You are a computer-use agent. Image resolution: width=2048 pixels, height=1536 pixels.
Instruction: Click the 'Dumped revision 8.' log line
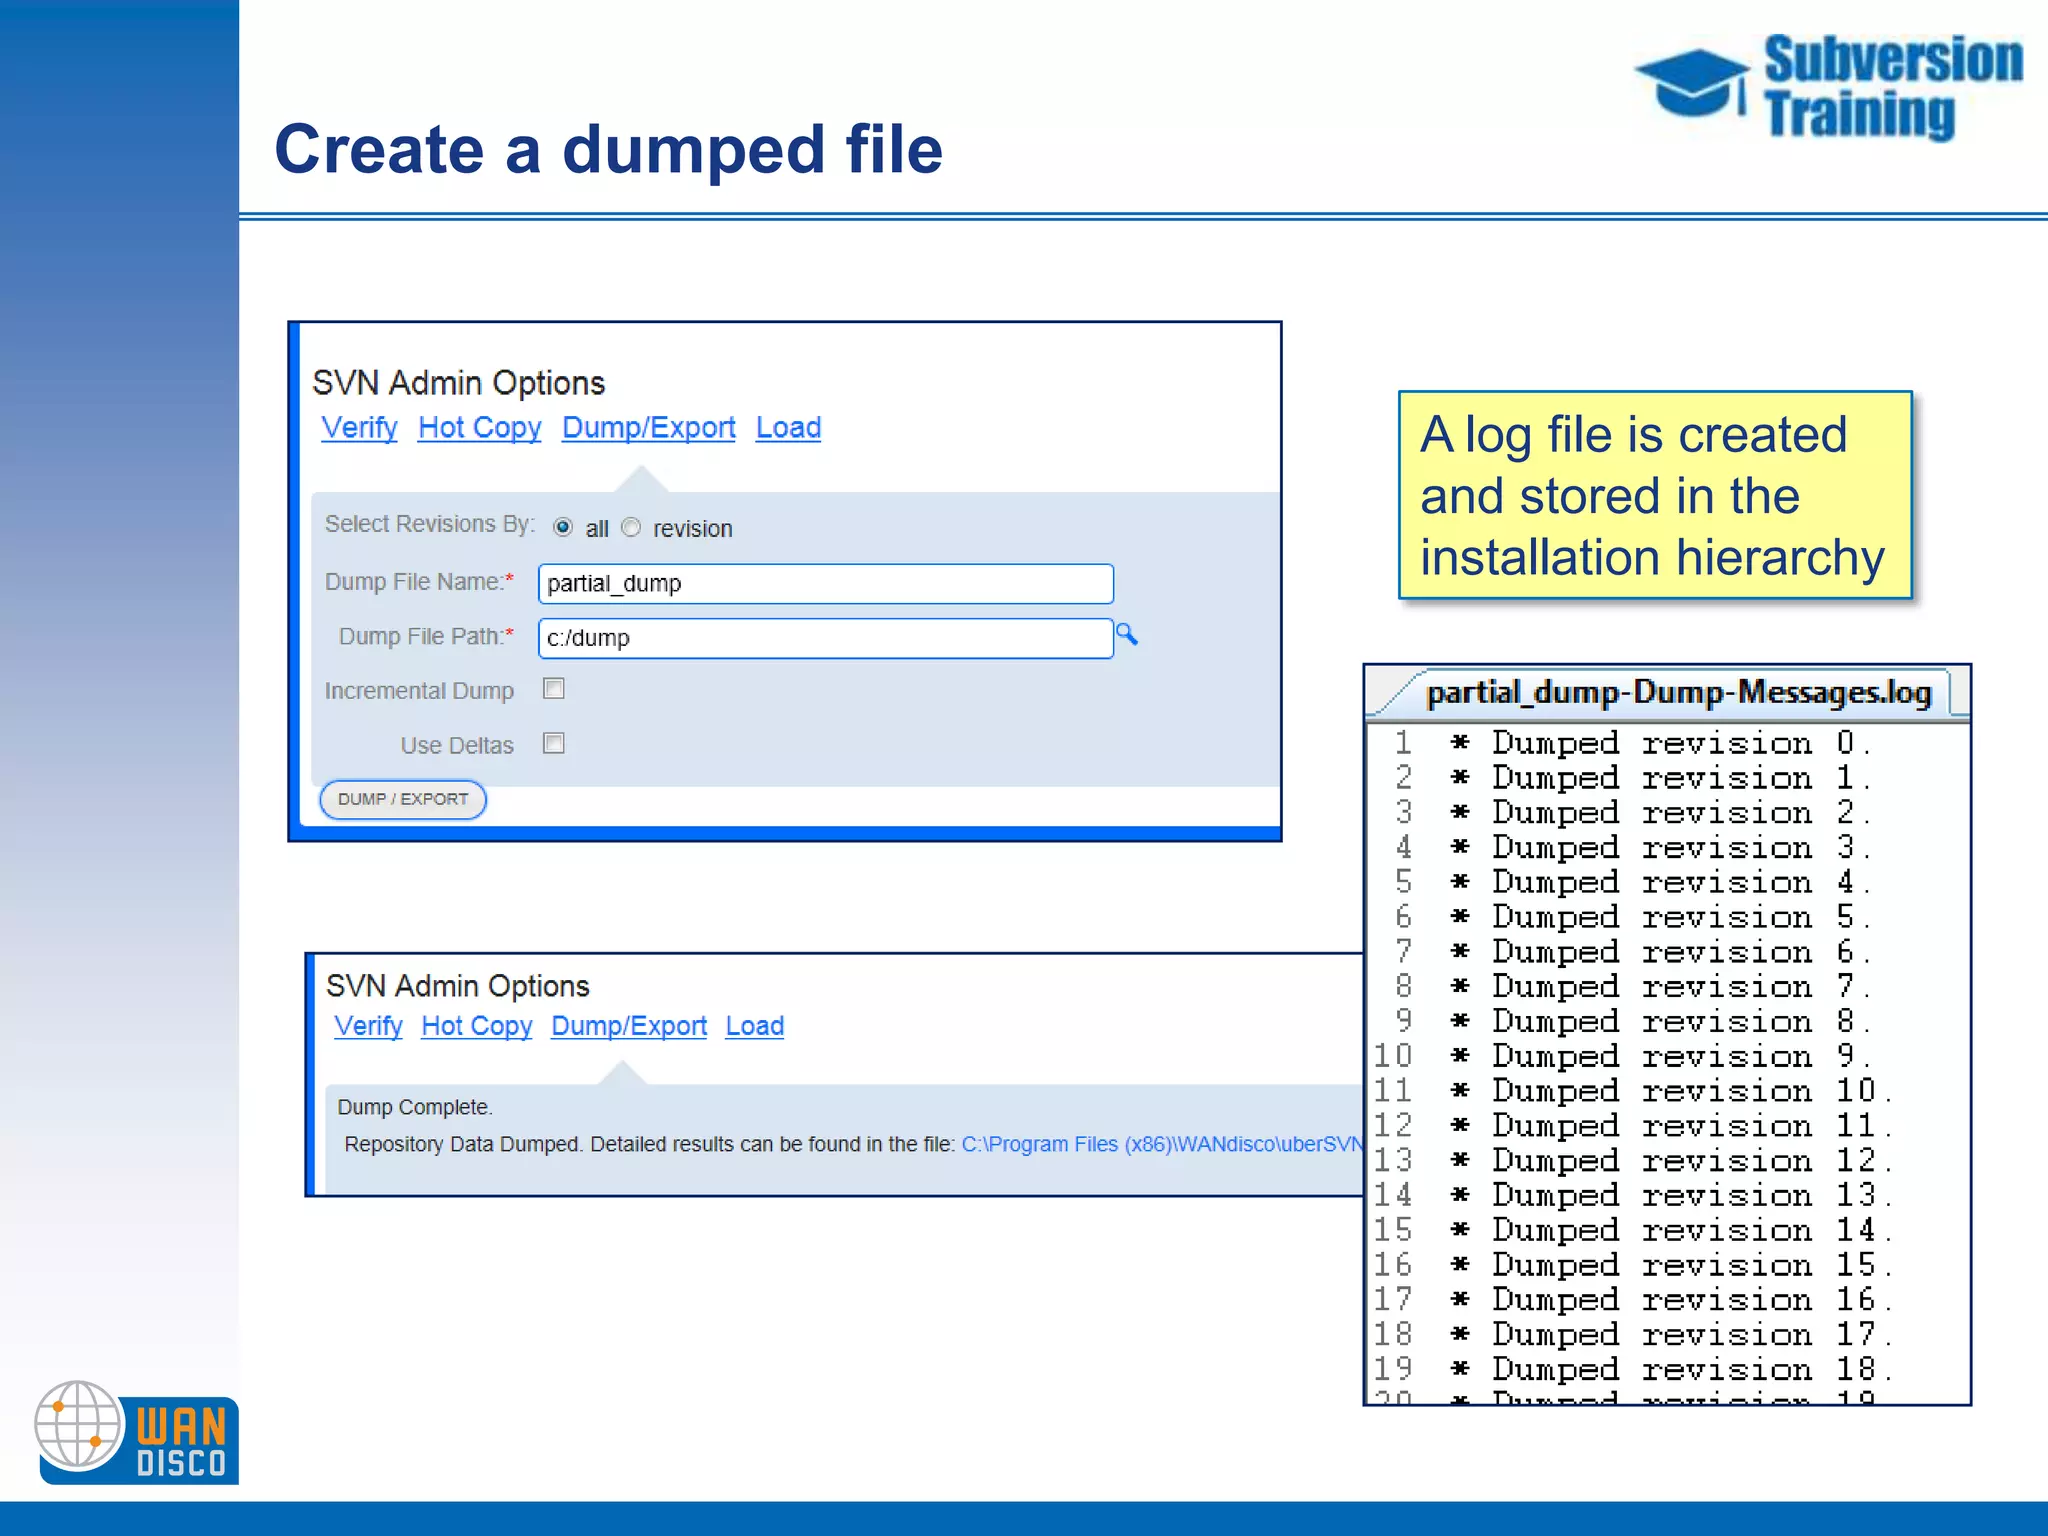coord(1660,1021)
